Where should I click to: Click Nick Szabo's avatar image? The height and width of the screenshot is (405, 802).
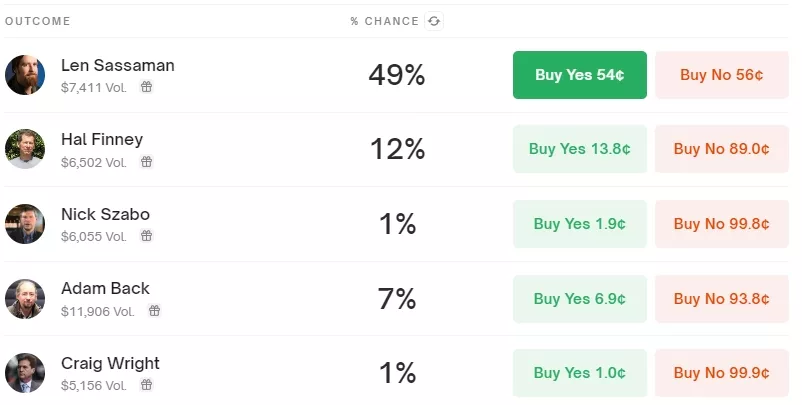click(25, 224)
